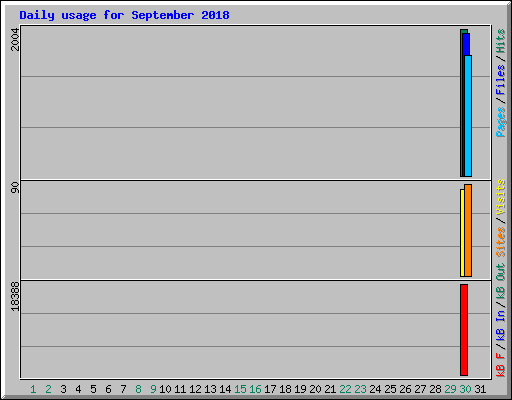Click the Sites legend label
This screenshot has width=512, height=400.
501,242
